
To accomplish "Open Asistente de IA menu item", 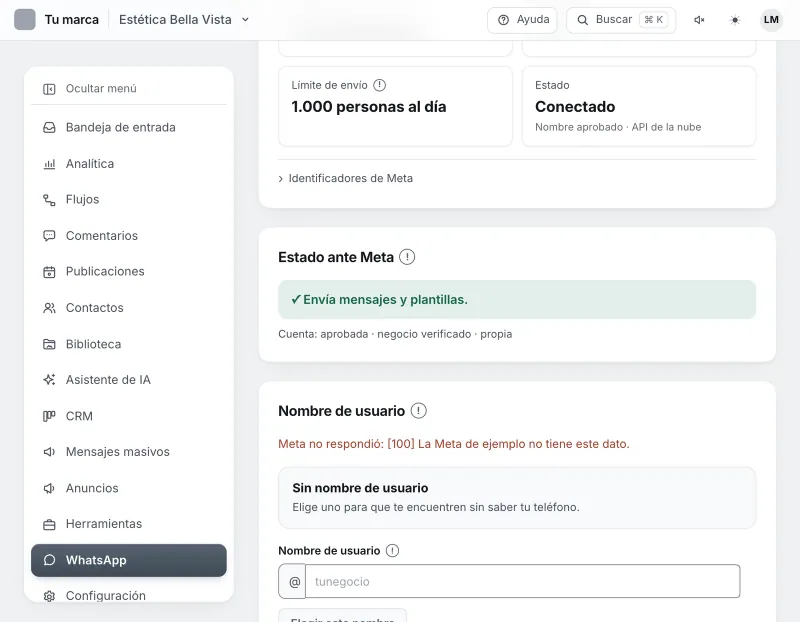I will point(129,380).
